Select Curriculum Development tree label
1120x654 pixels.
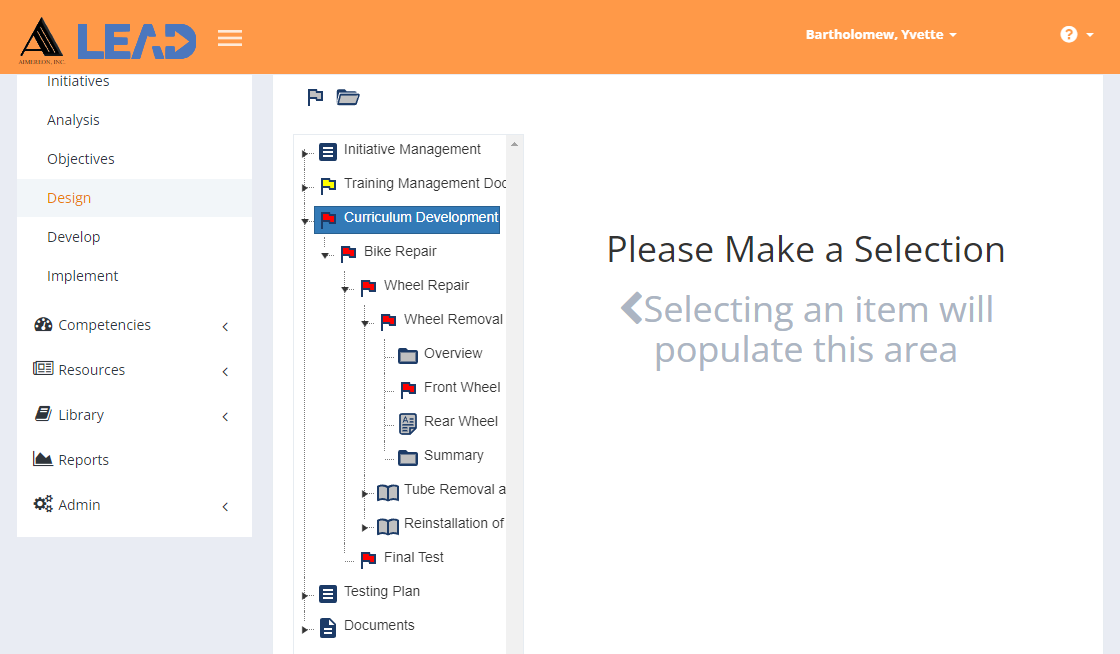pyautogui.click(x=421, y=217)
